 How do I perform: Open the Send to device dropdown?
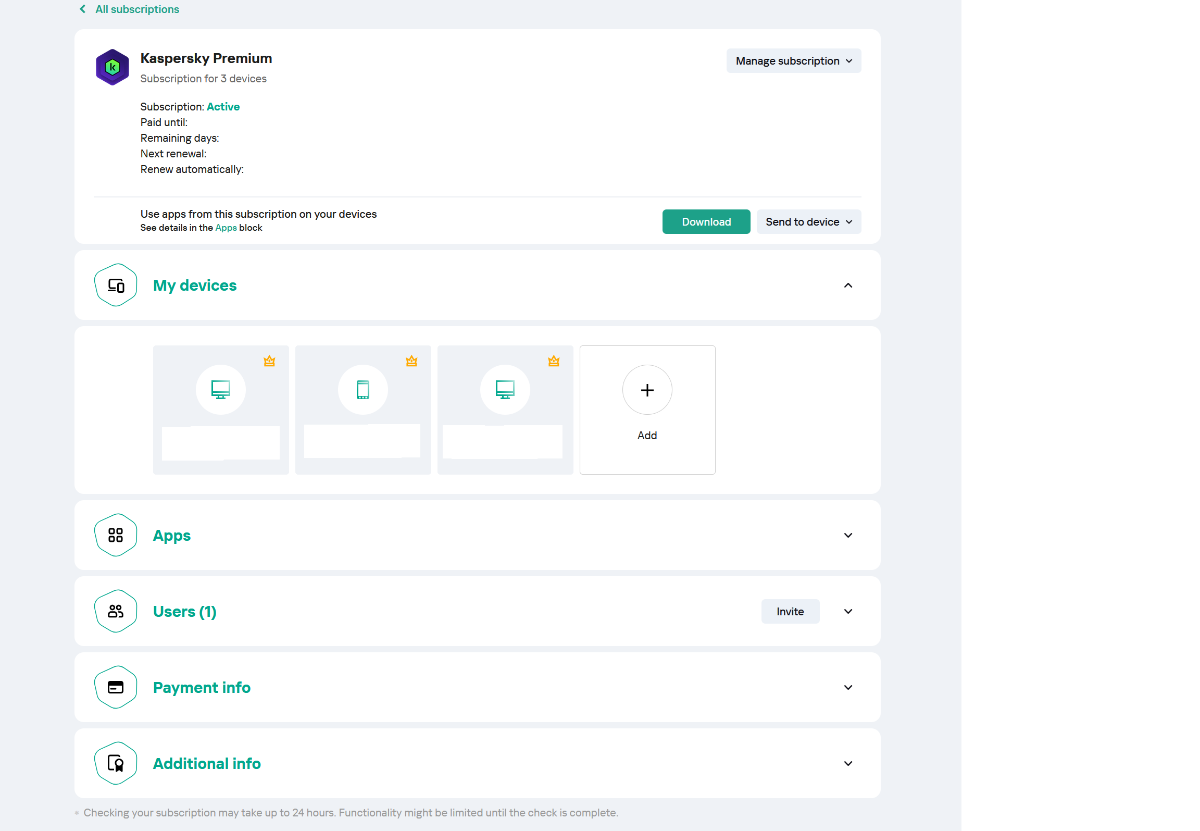click(808, 222)
